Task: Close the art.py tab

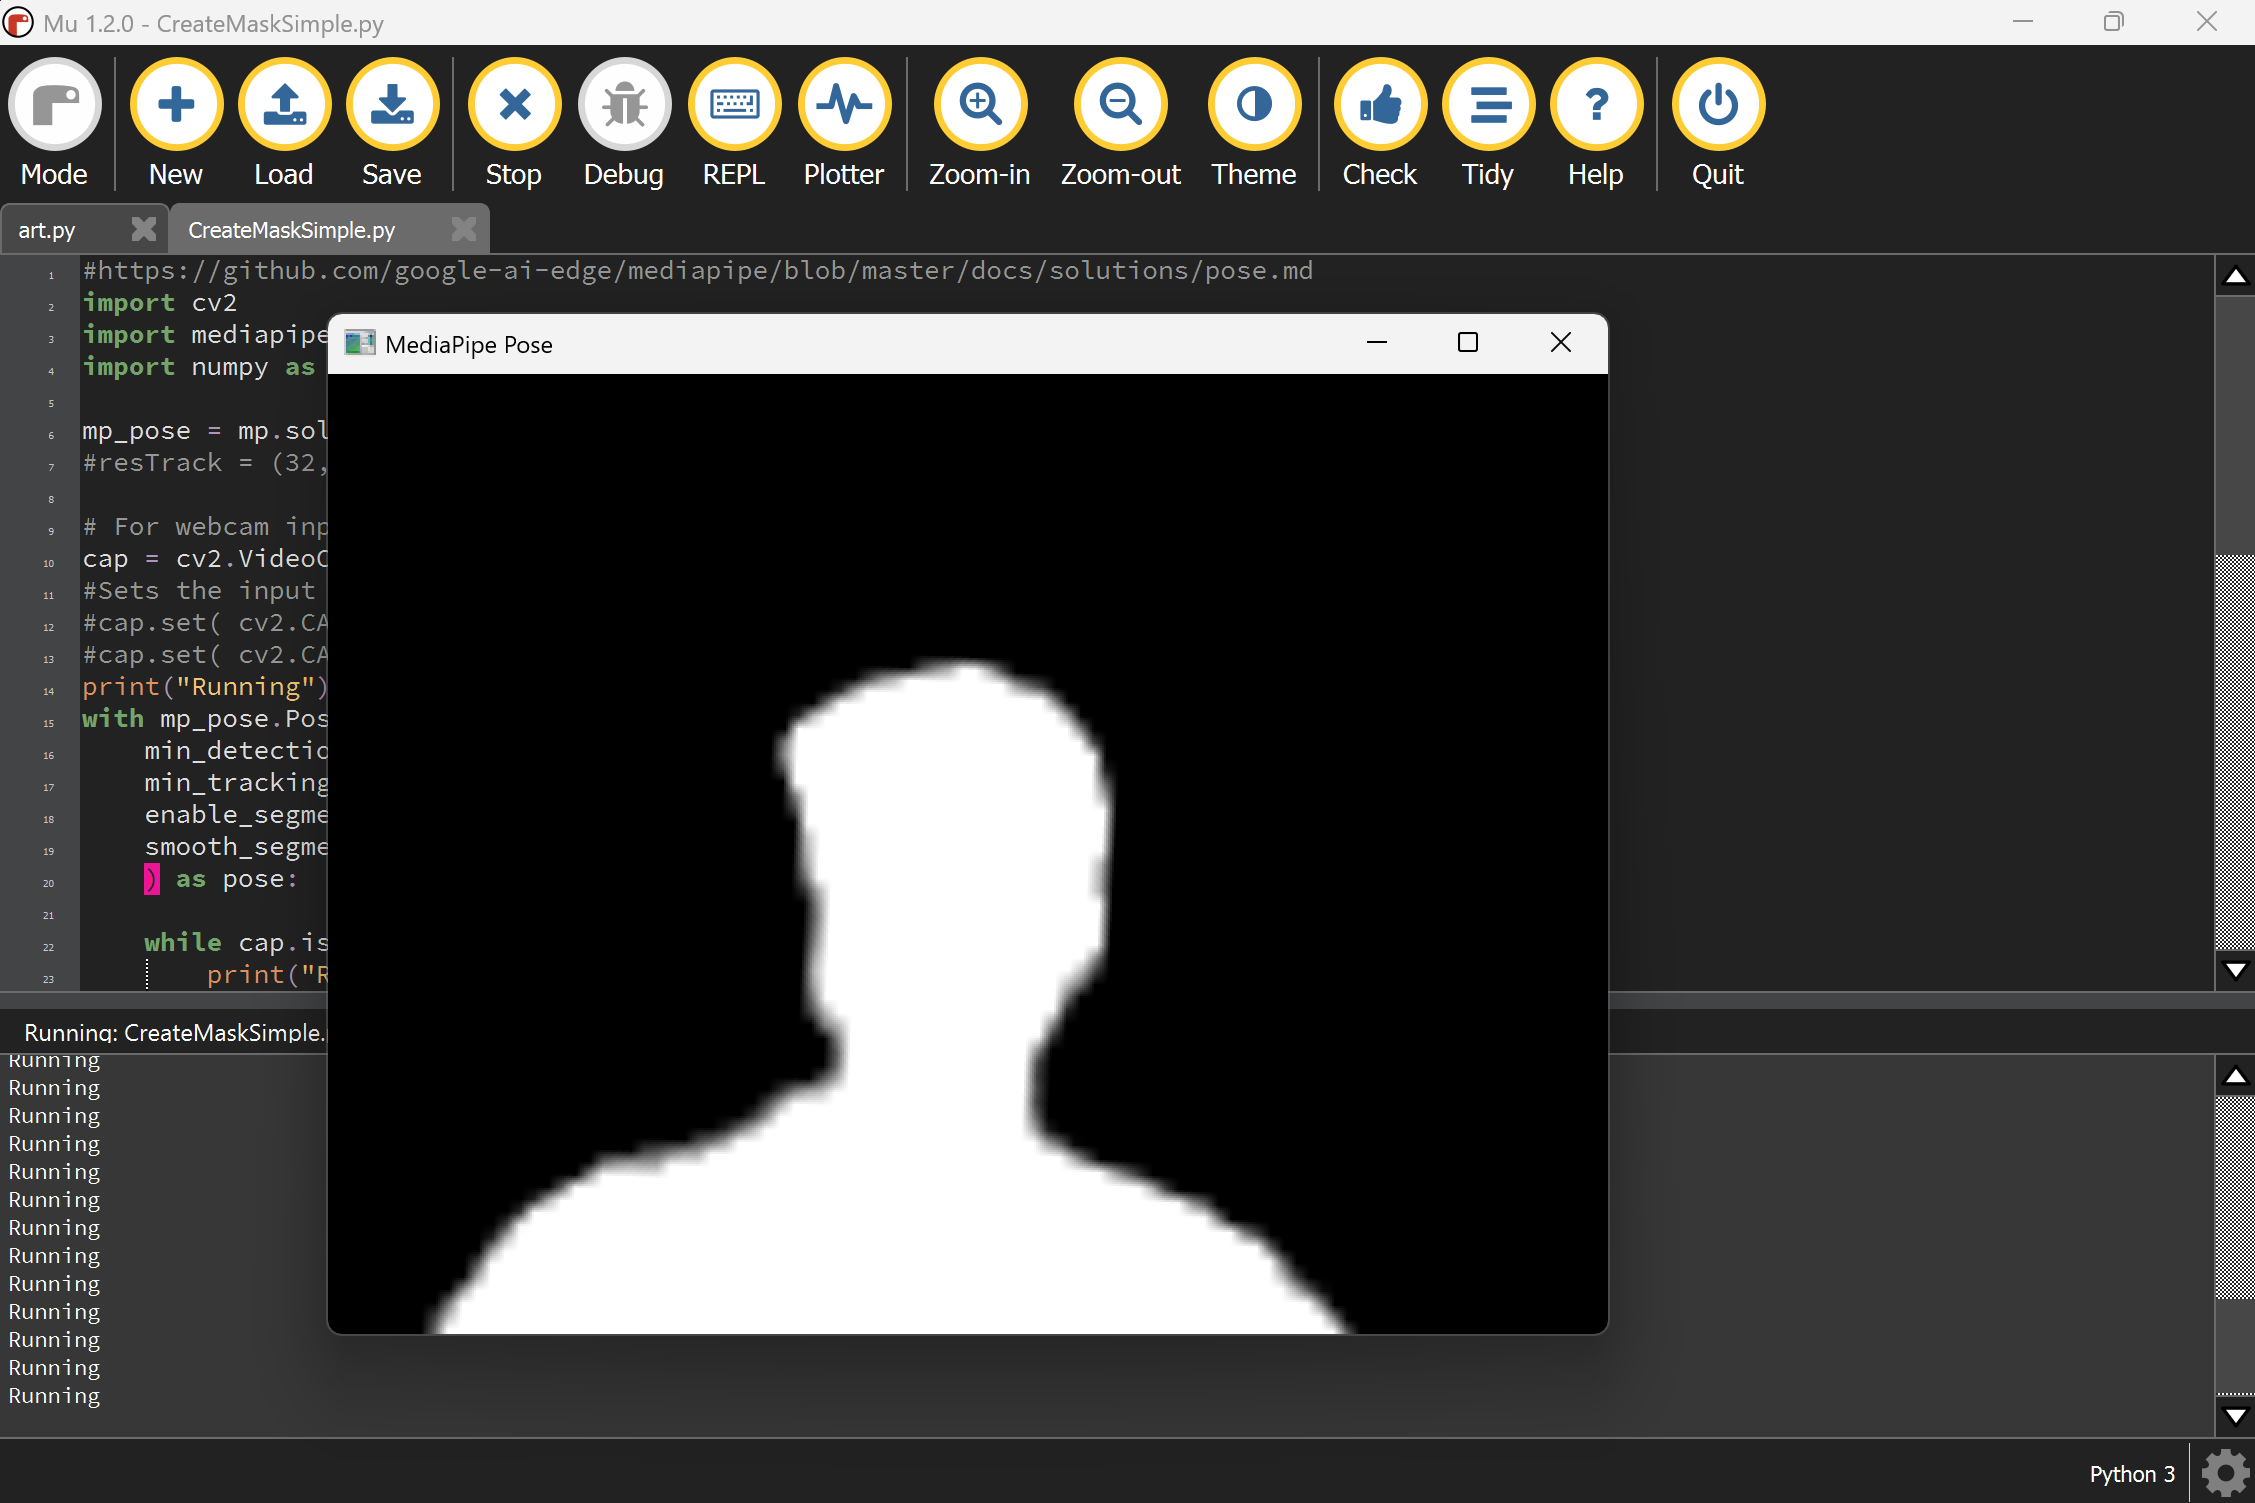Action: point(144,229)
